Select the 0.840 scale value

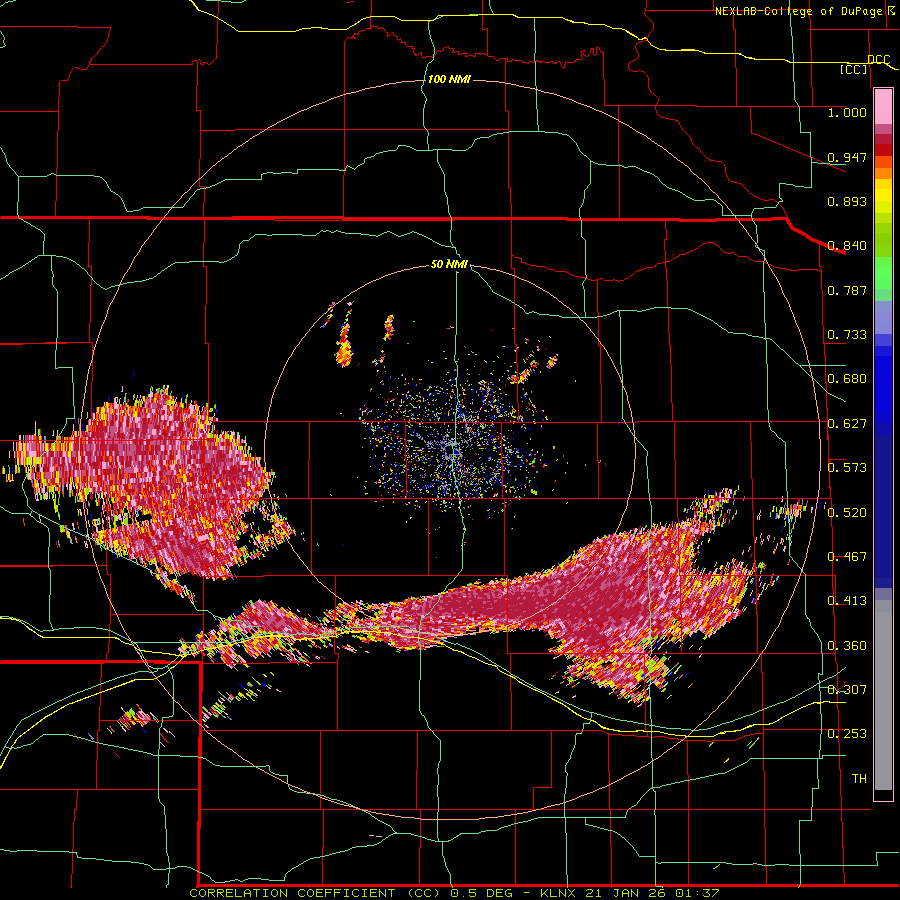pyautogui.click(x=847, y=246)
